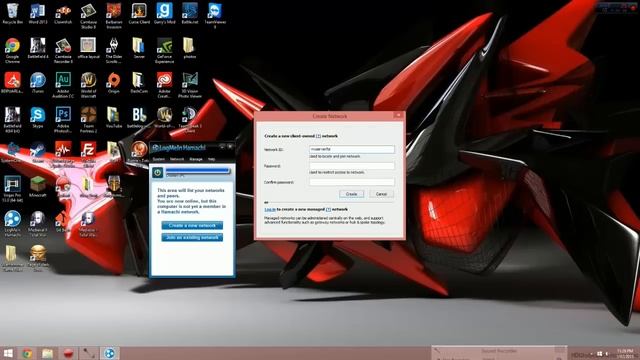Select the Battlefield 4 desktop icon
Image resolution: width=640 pixels, height=360 pixels.
(x=38, y=48)
